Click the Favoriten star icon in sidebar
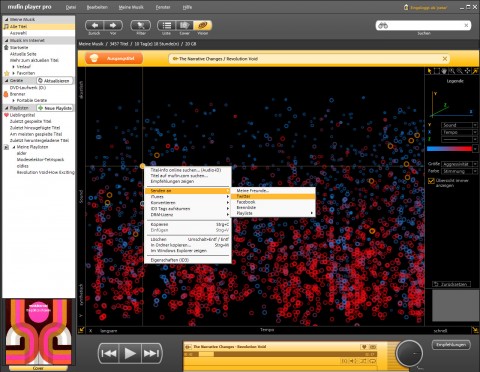Image resolution: width=480 pixels, height=372 pixels. pyautogui.click(x=6, y=73)
